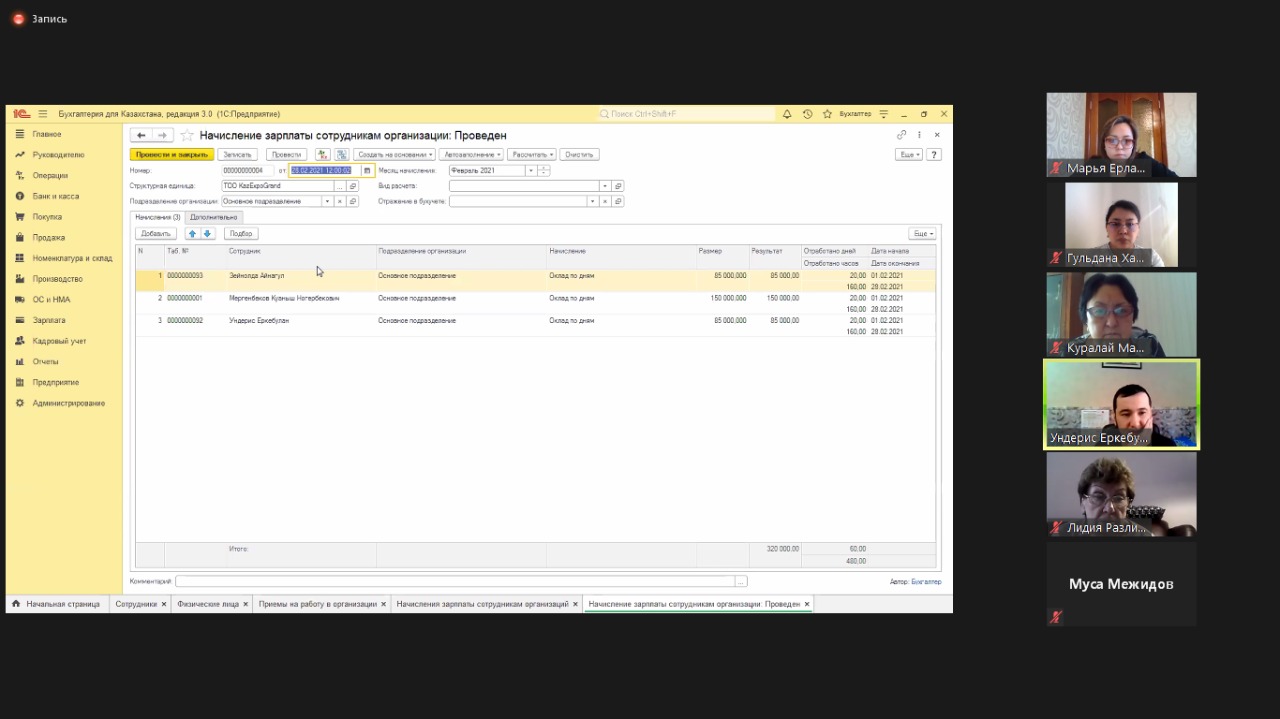Click the back navigation arrow

point(141,135)
